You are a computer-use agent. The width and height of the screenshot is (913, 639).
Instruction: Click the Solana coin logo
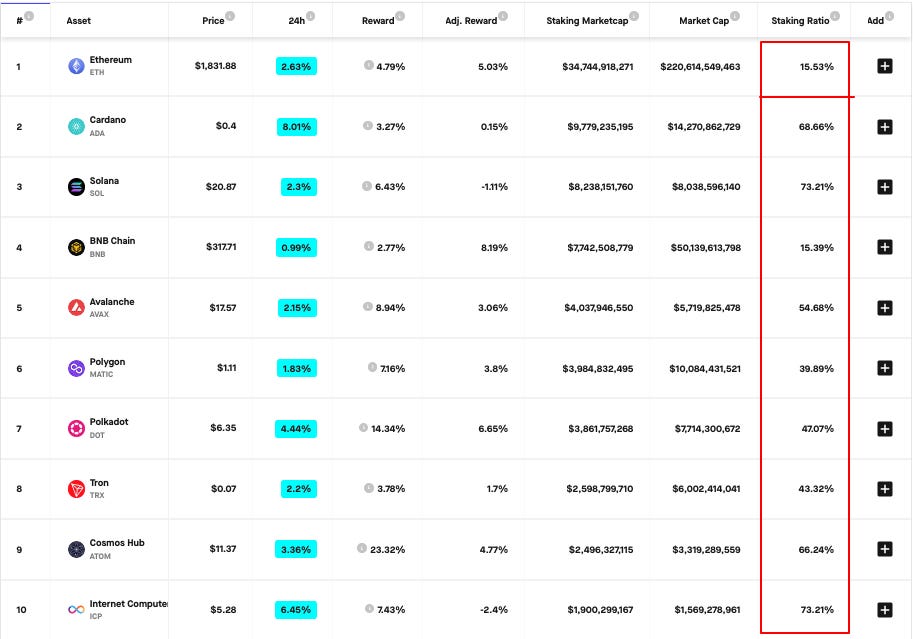coord(76,187)
